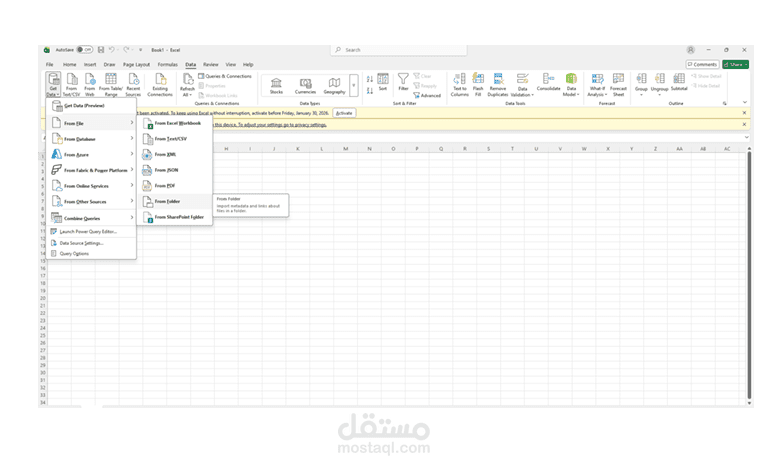Screen dimensions: 769x465
Task: Click the Search box
Action: (399, 50)
